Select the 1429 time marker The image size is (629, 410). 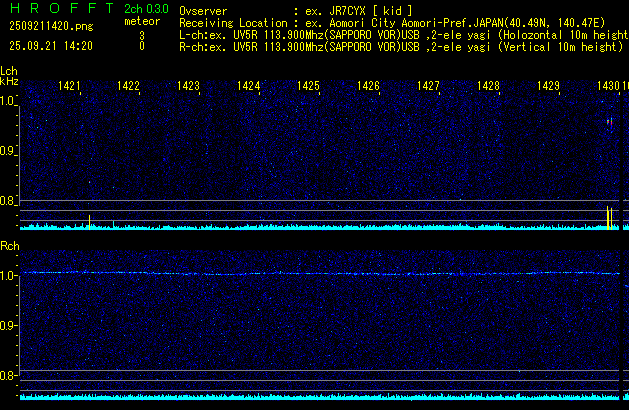click(x=548, y=87)
